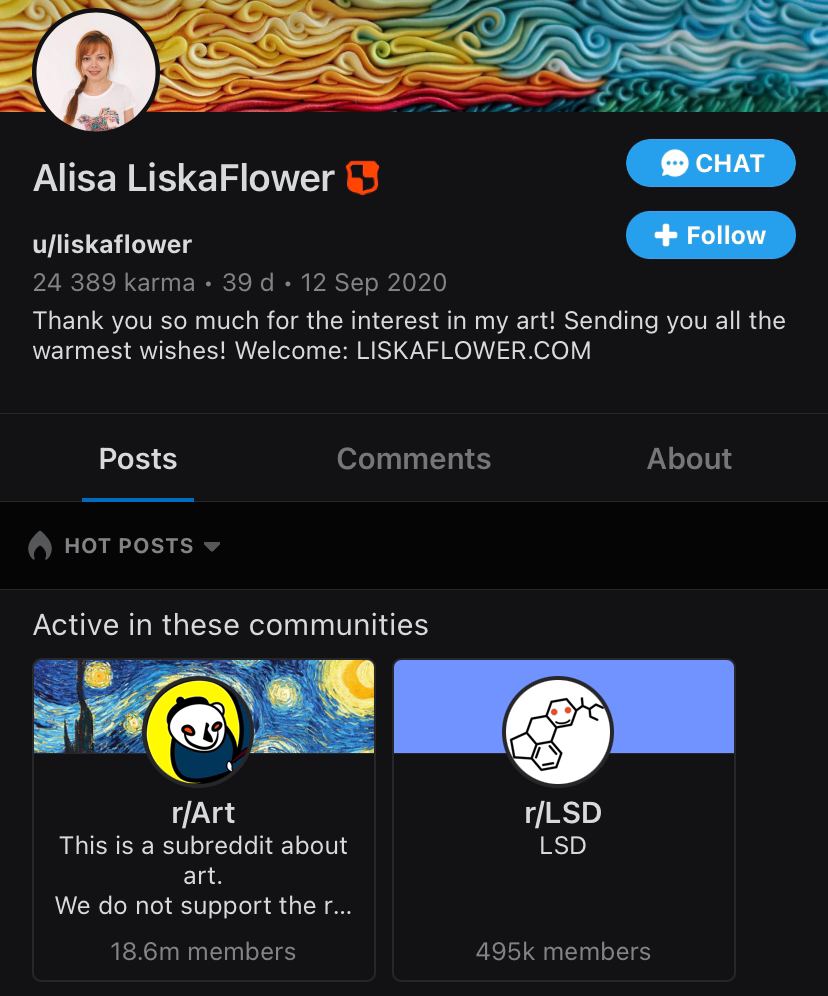Viewport: 828px width, 996px height.
Task: Follow user liskaflower
Action: (711, 235)
